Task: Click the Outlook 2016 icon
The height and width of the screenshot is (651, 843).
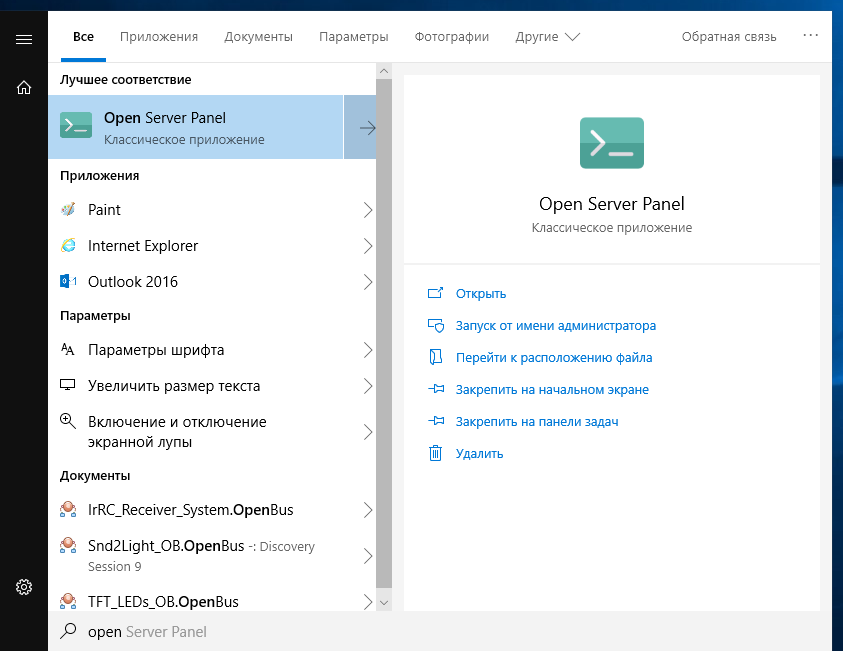Action: (x=68, y=281)
